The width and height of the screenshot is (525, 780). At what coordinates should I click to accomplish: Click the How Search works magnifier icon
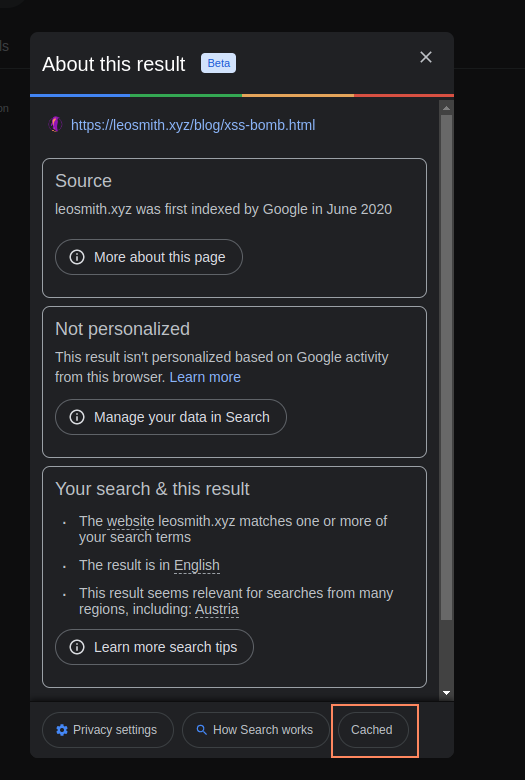coord(202,730)
